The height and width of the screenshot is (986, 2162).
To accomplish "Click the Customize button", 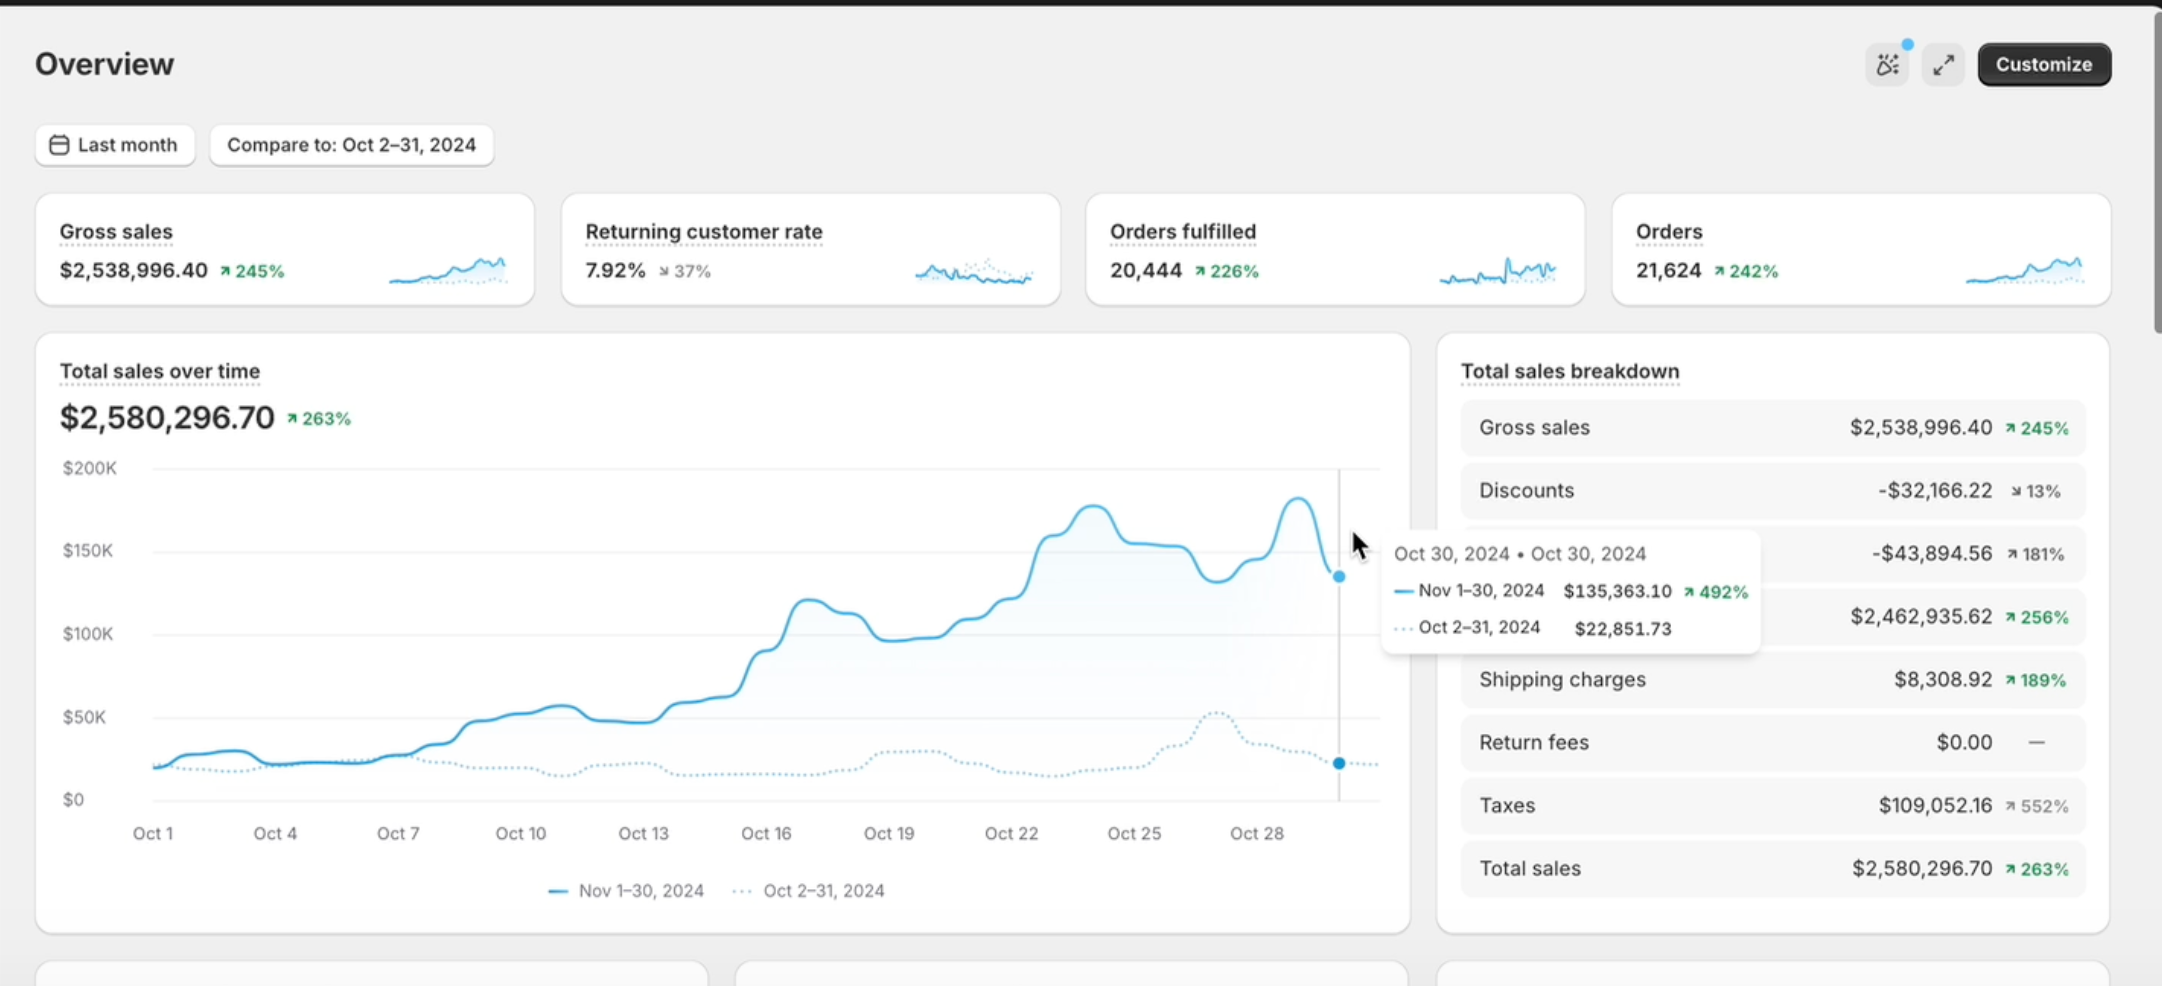I will (2044, 64).
